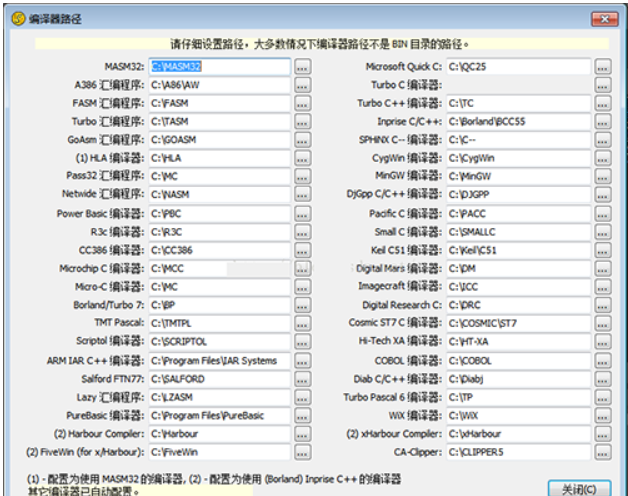Click browse button for CA-Clipper path
The width and height of the screenshot is (628, 496).
pyautogui.click(x=603, y=452)
